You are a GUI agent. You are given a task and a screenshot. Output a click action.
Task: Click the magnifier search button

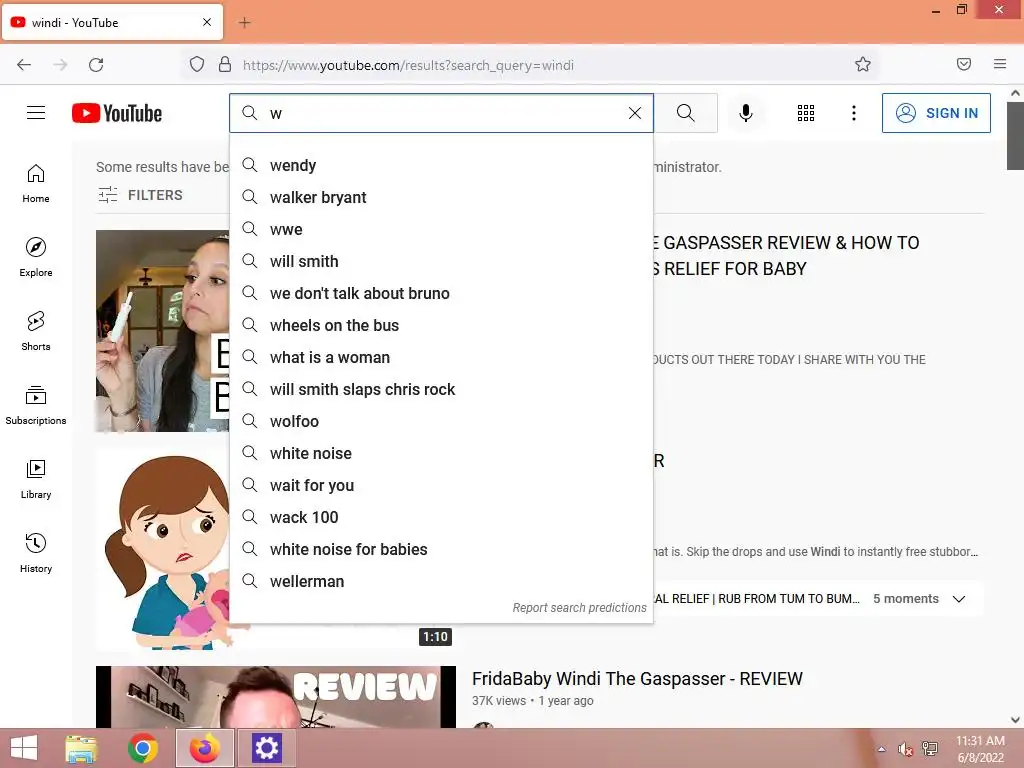[686, 113]
